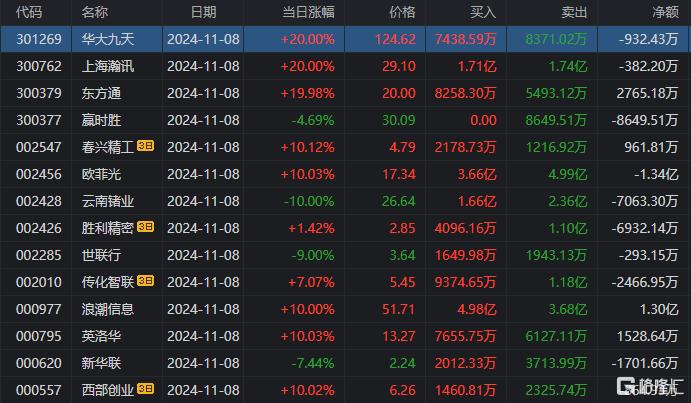Sort by the 卖出 column header

click(x=574, y=12)
